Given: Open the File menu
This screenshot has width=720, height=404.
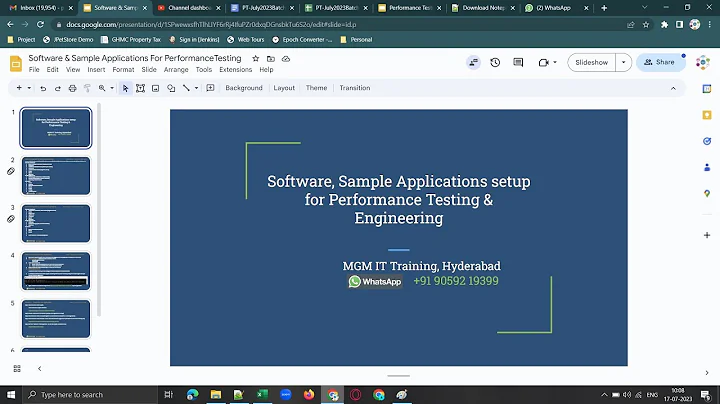Looking at the screenshot, I should click(34, 70).
